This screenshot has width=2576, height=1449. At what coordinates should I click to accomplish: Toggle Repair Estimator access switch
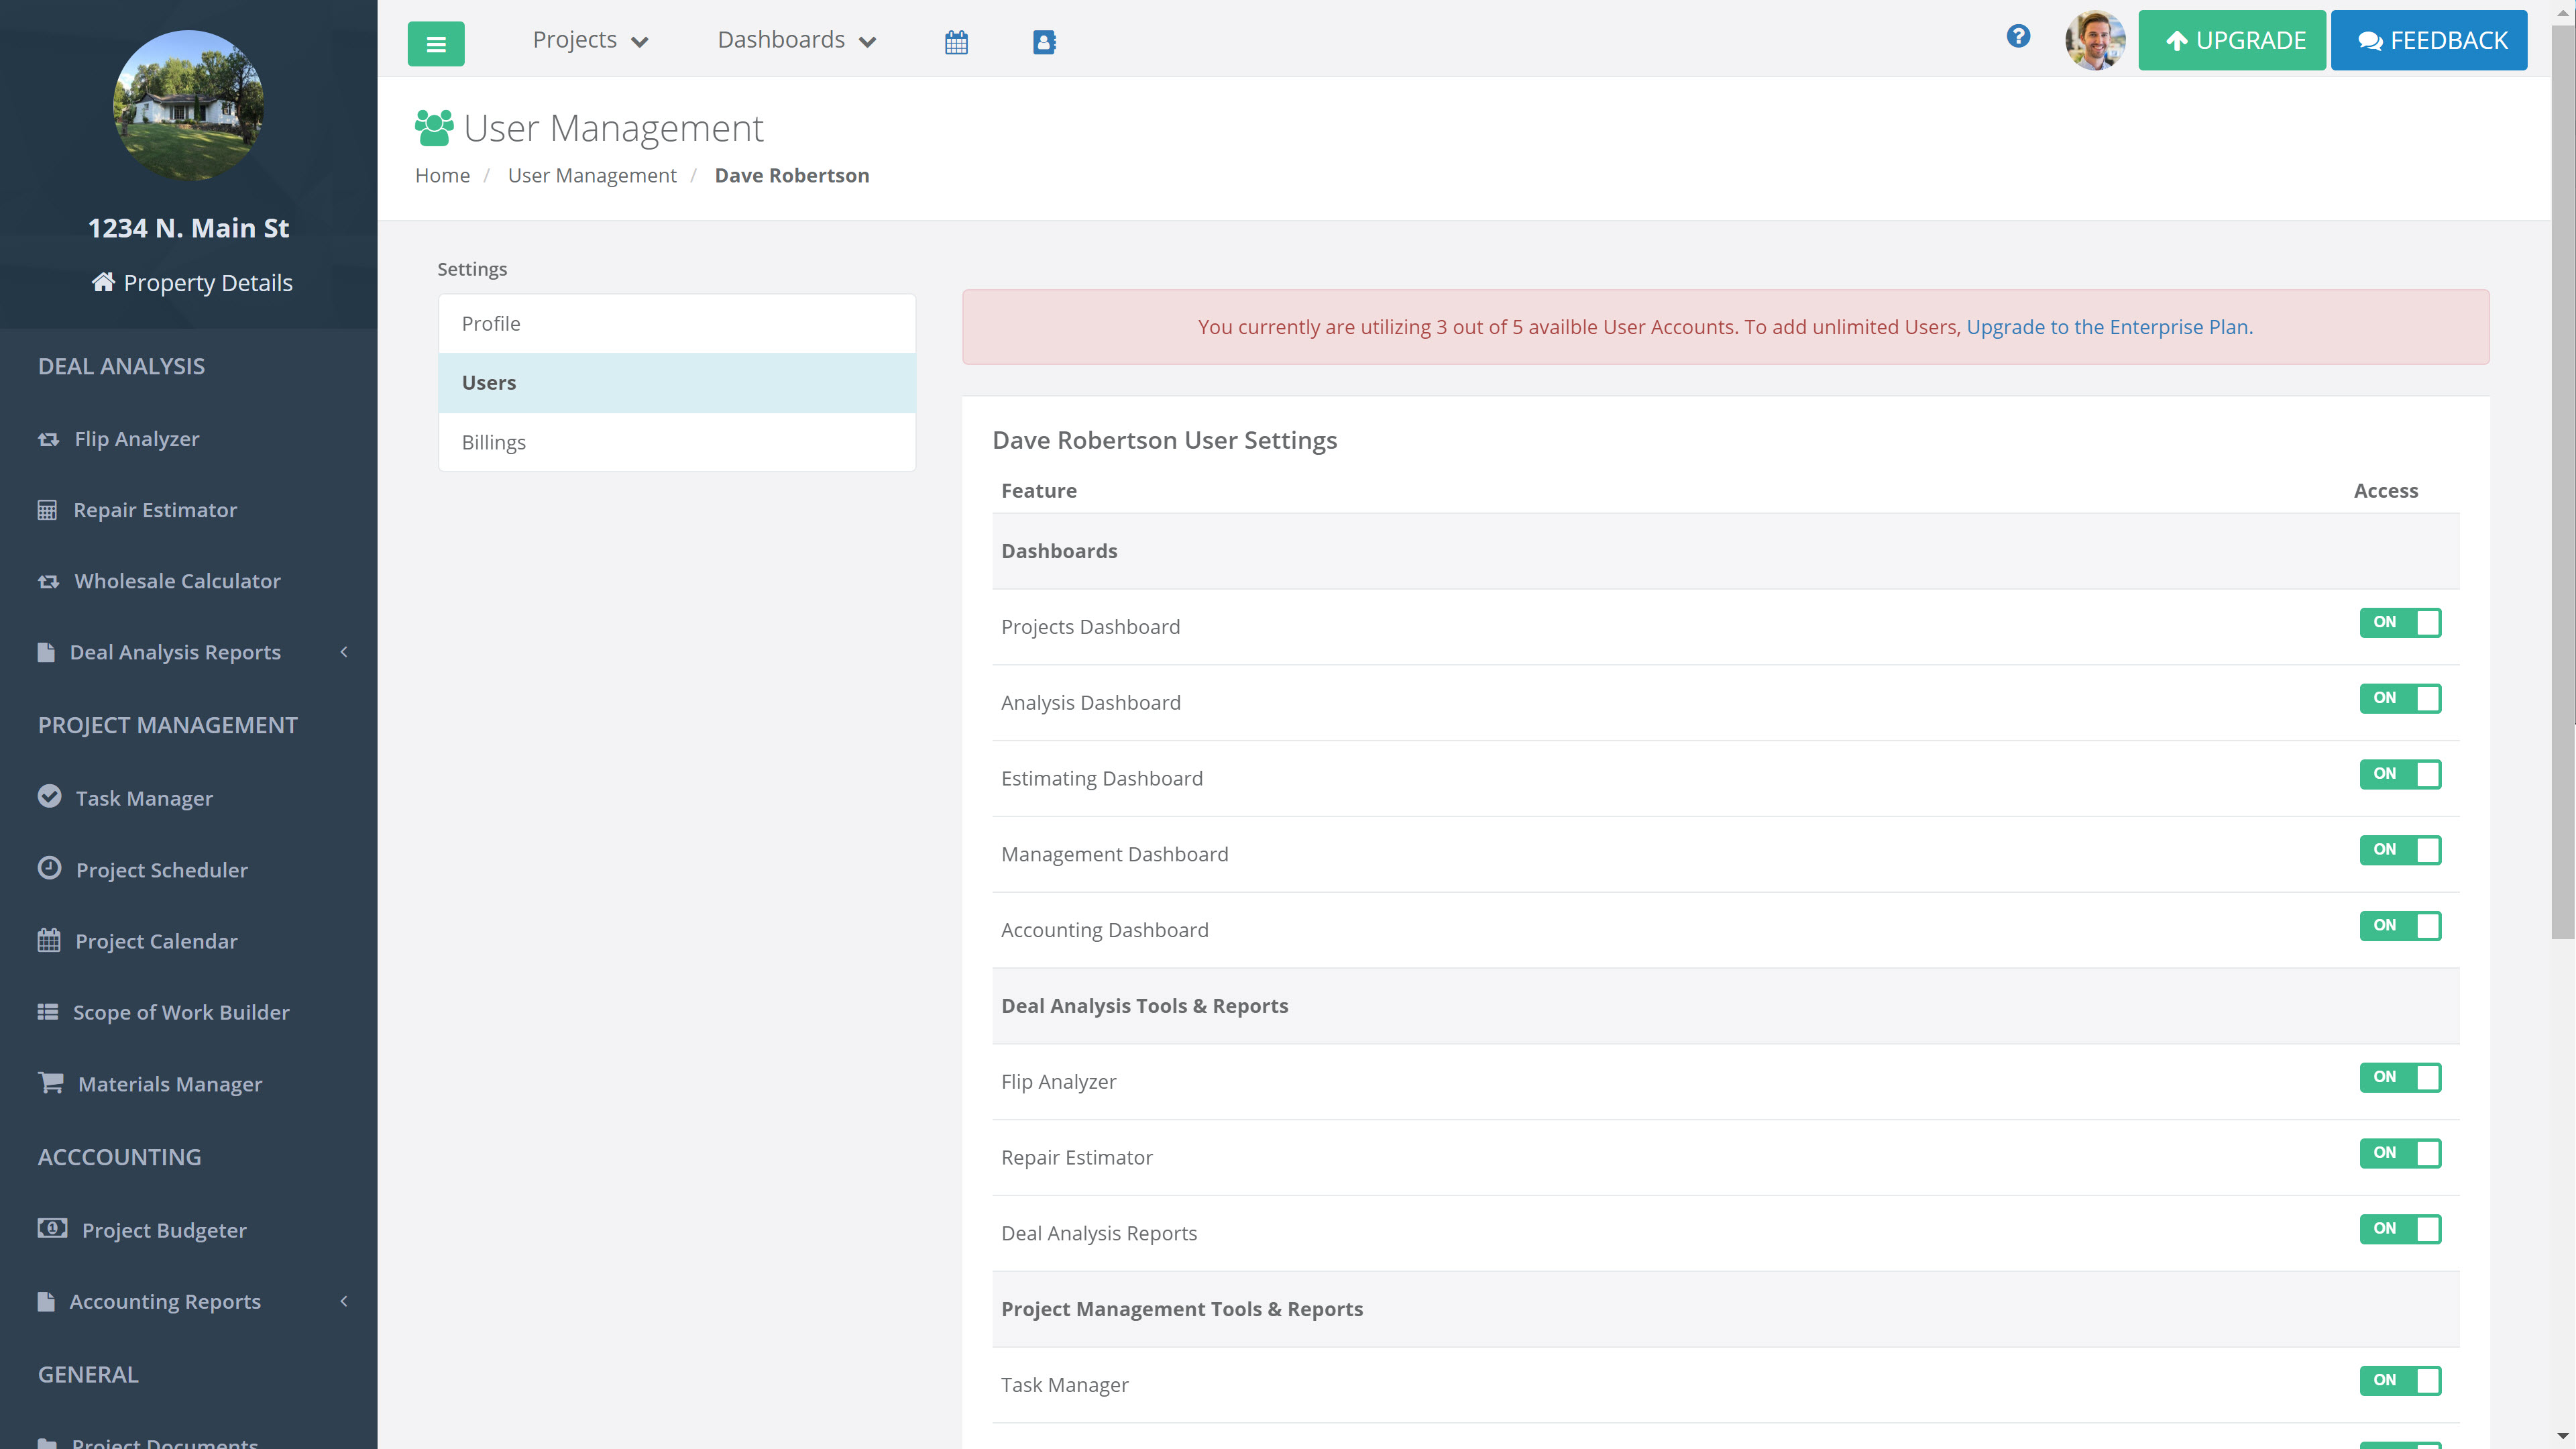click(x=2400, y=1153)
